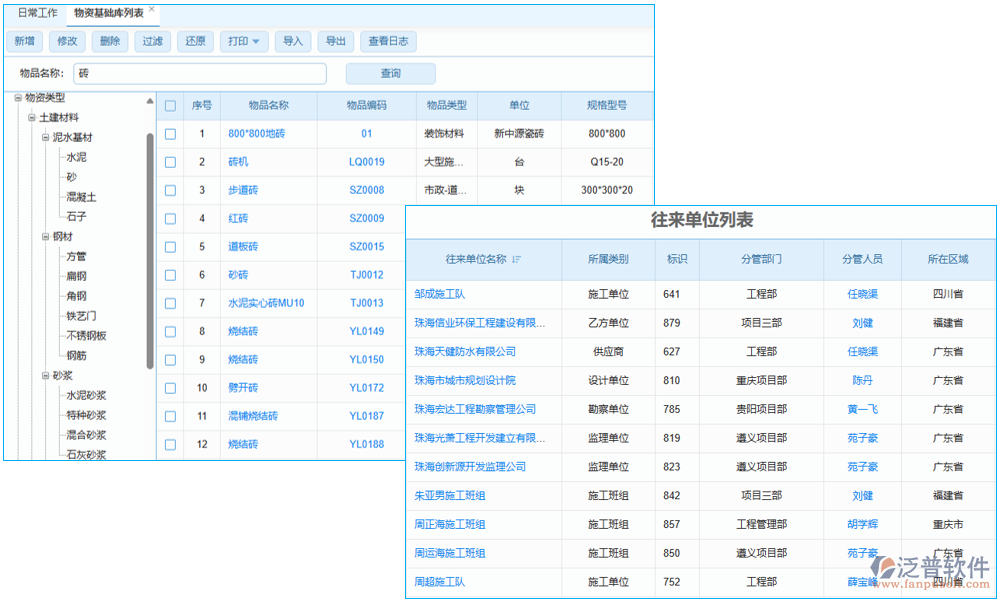Click the 导出 (Export) toolbar icon
The width and height of the screenshot is (1000, 600).
point(335,41)
